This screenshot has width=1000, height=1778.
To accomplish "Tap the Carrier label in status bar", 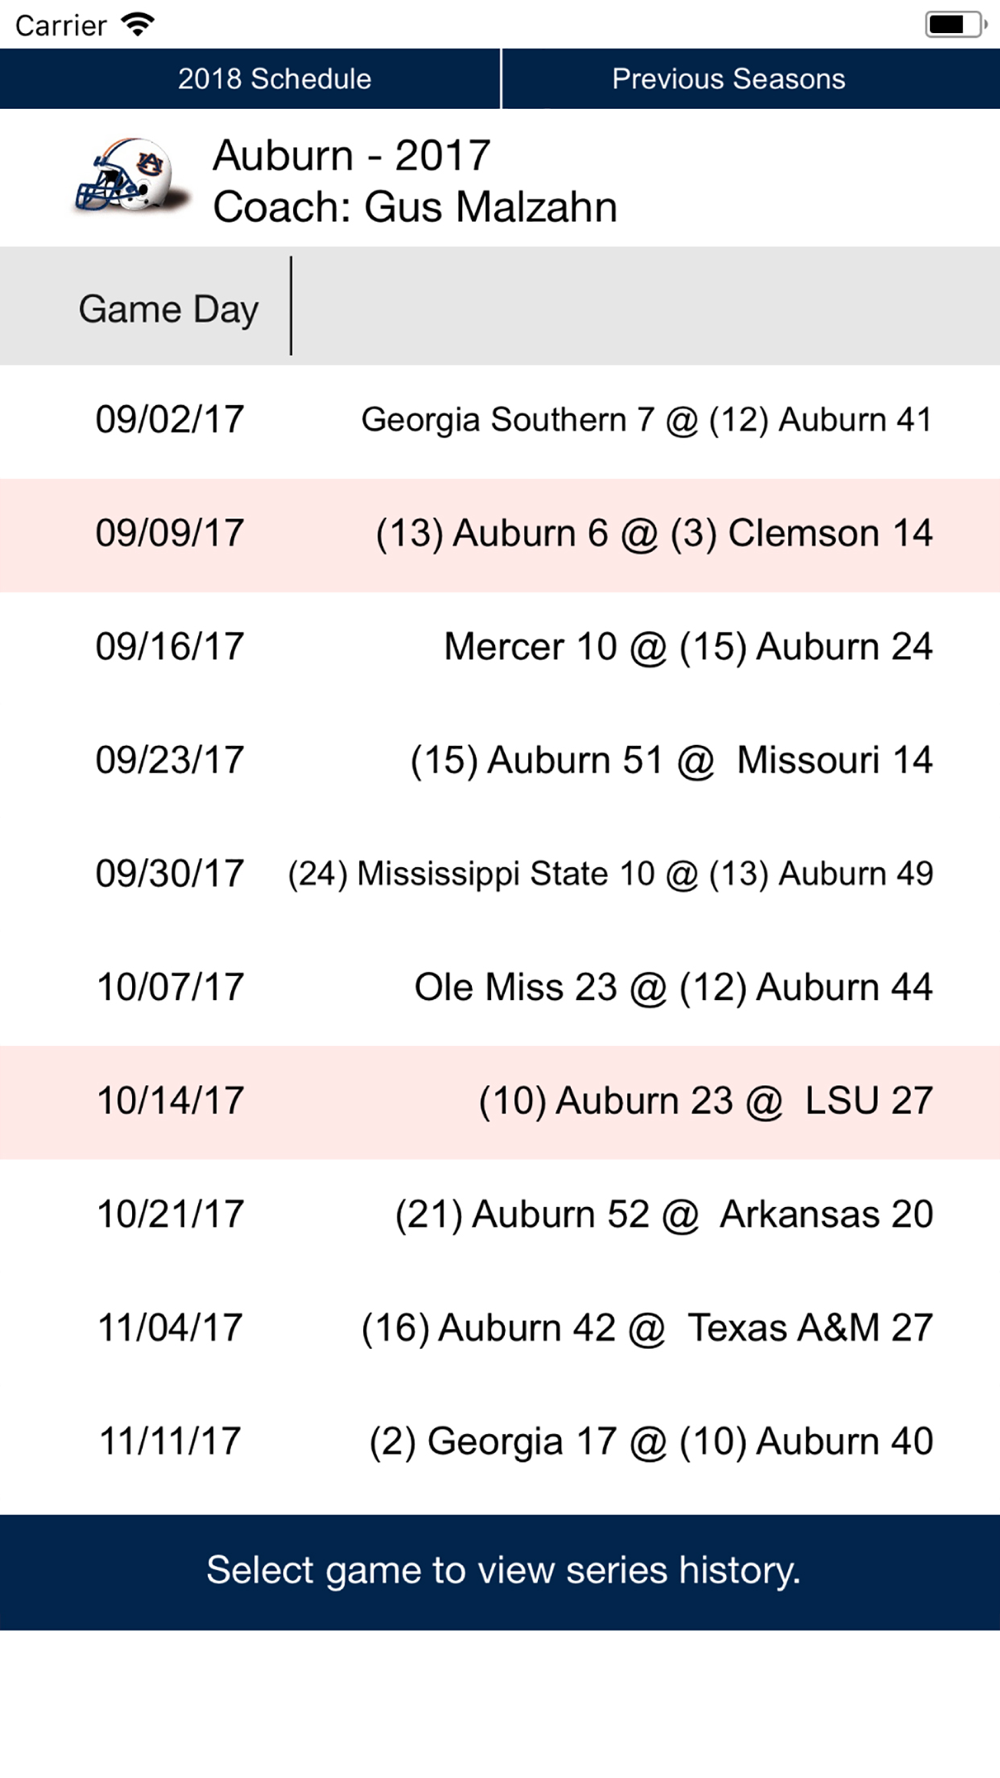I will [61, 25].
